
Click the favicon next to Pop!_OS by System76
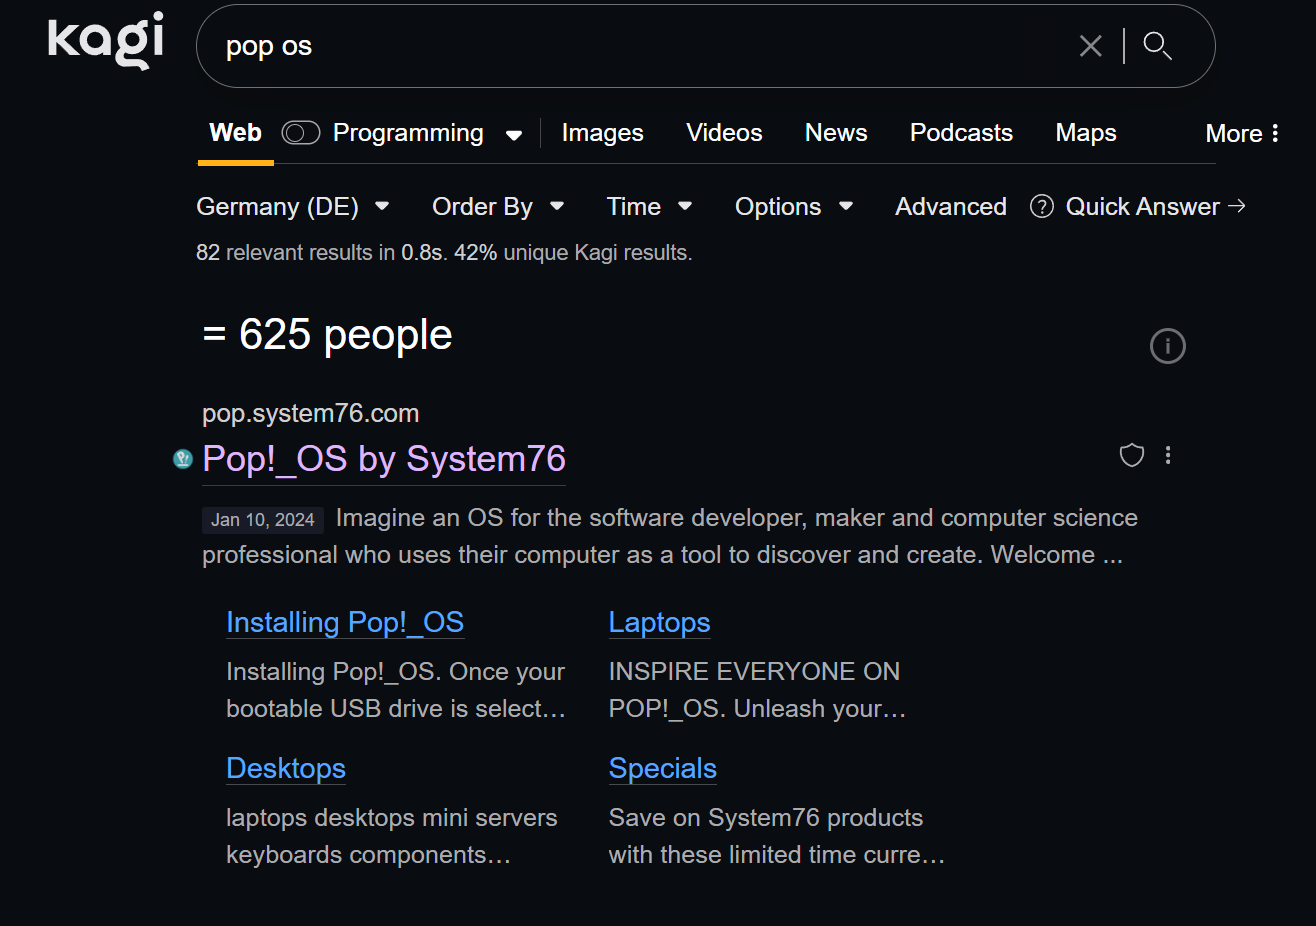pyautogui.click(x=183, y=459)
